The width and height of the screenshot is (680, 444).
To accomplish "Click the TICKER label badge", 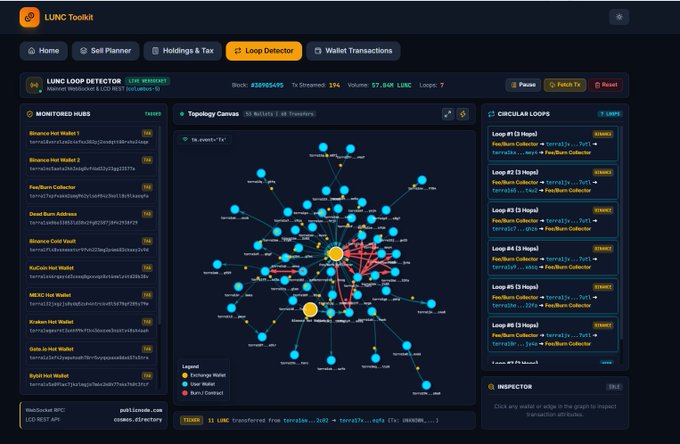I will 191,420.
